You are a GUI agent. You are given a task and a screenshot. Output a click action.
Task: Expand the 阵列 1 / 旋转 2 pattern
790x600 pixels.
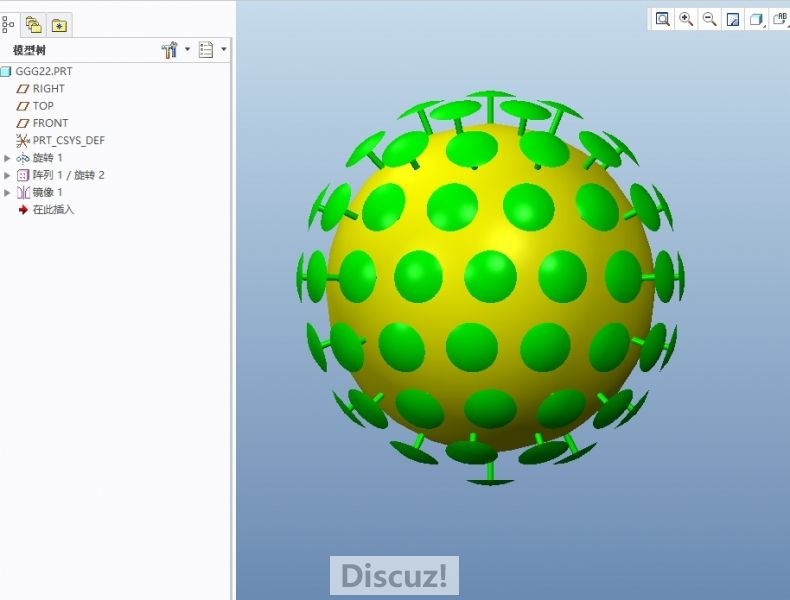tap(7, 175)
